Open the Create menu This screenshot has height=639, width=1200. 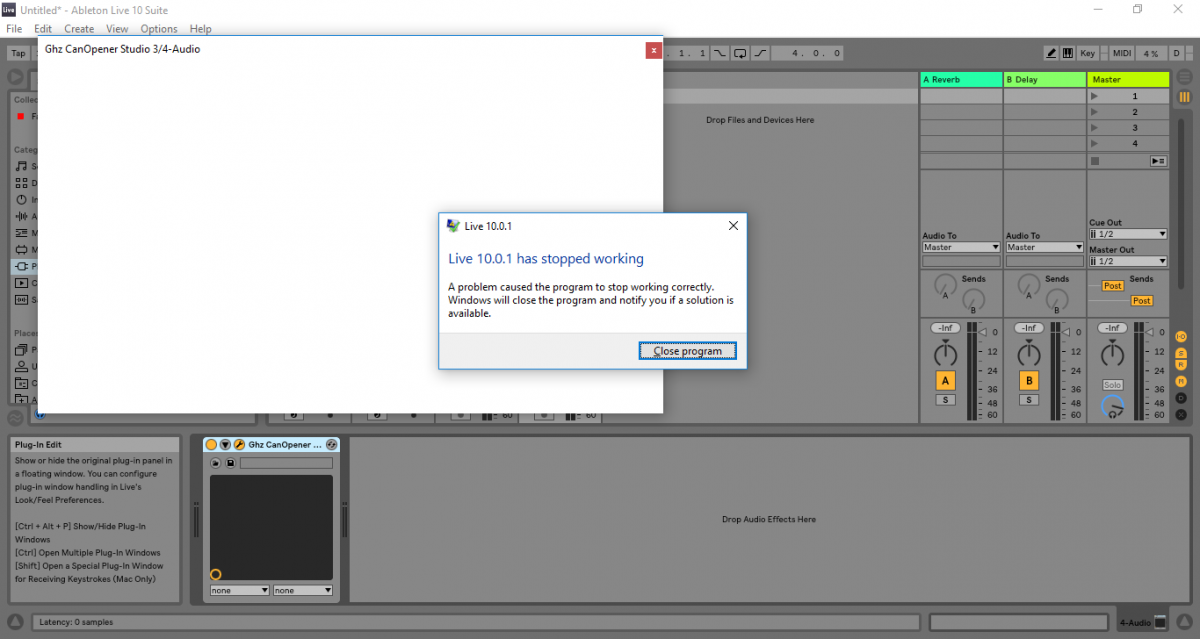coord(79,29)
